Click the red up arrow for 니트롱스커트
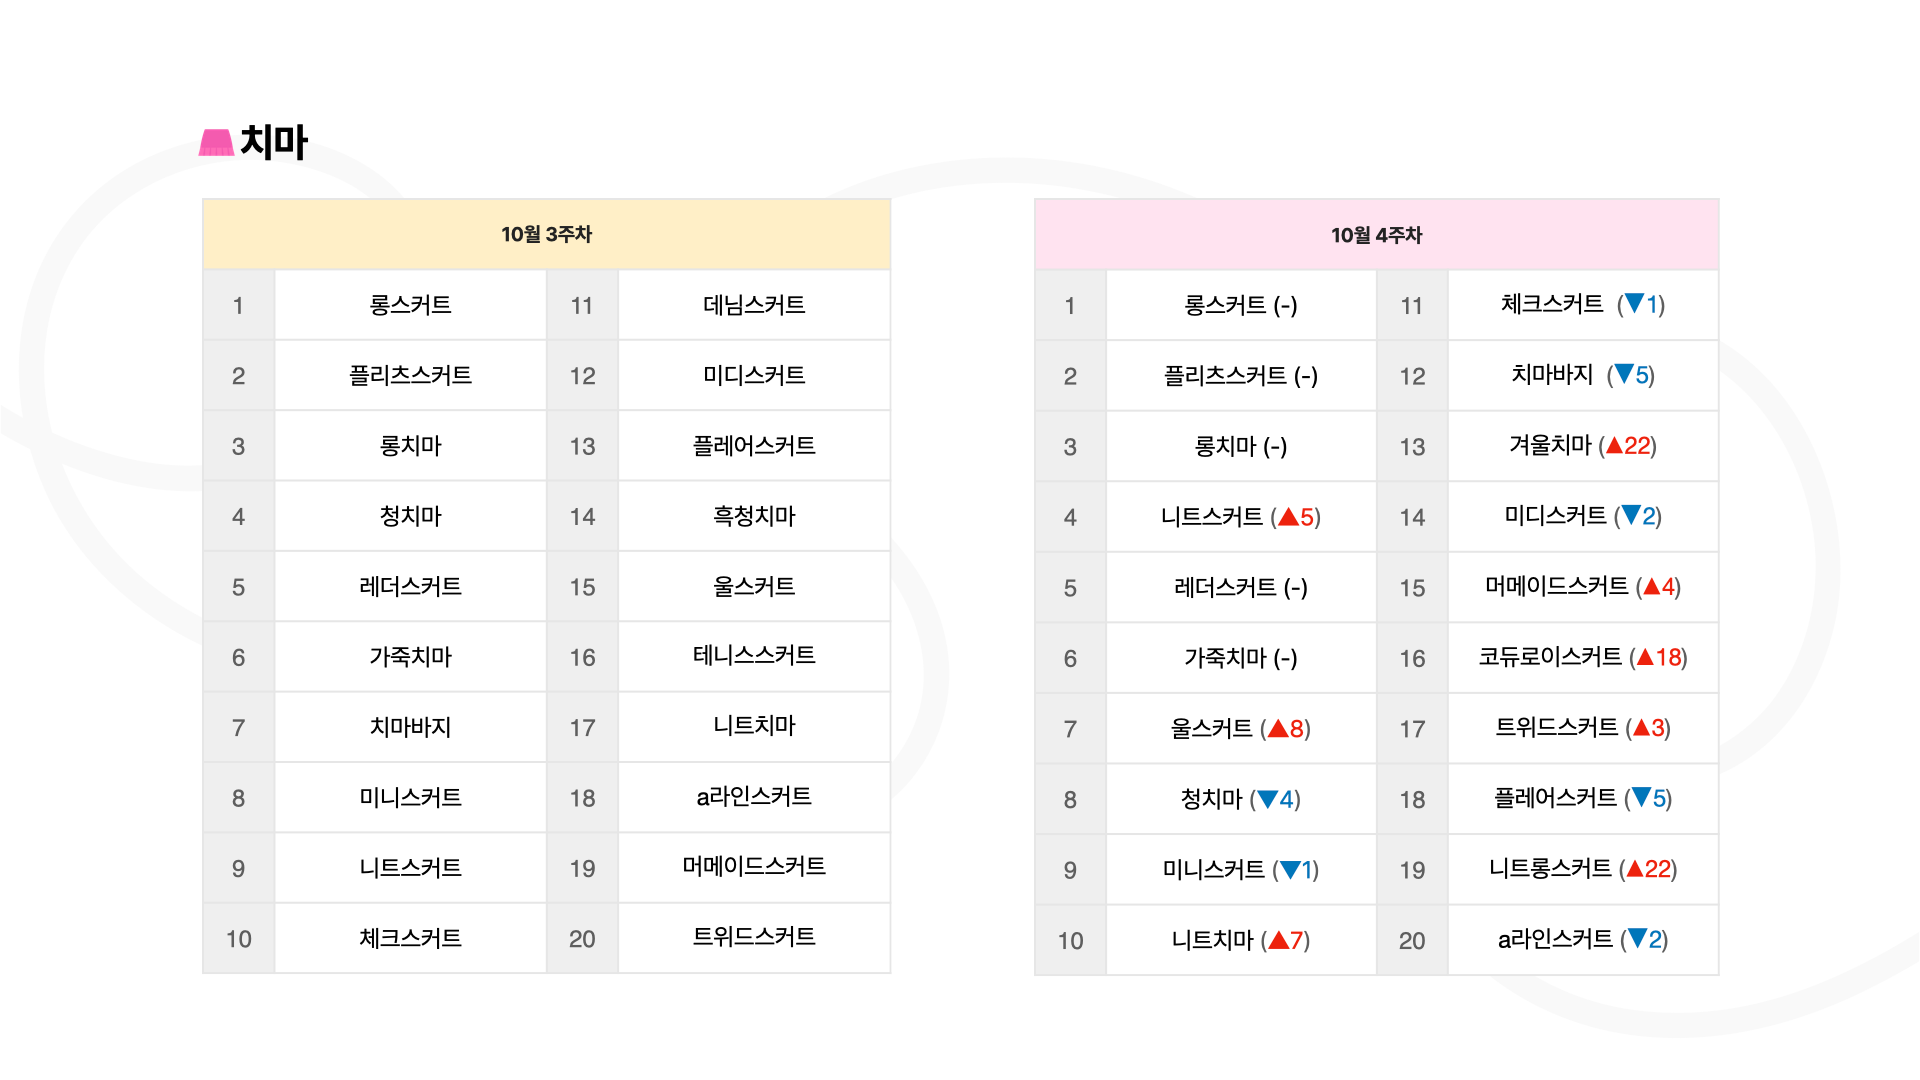The image size is (1920, 1080). tap(1635, 869)
